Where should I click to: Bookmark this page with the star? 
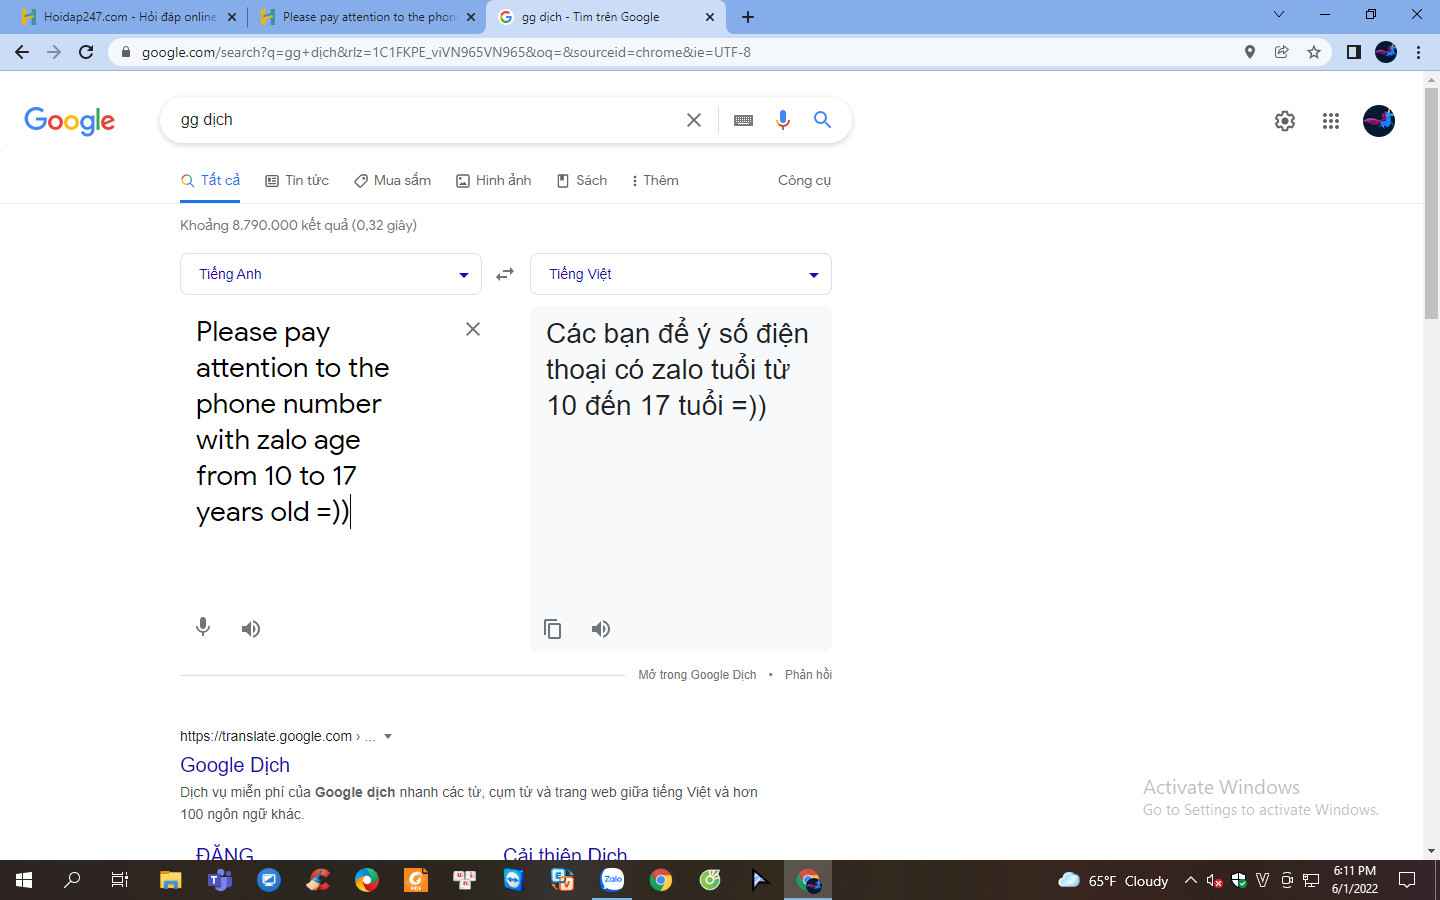click(x=1314, y=52)
